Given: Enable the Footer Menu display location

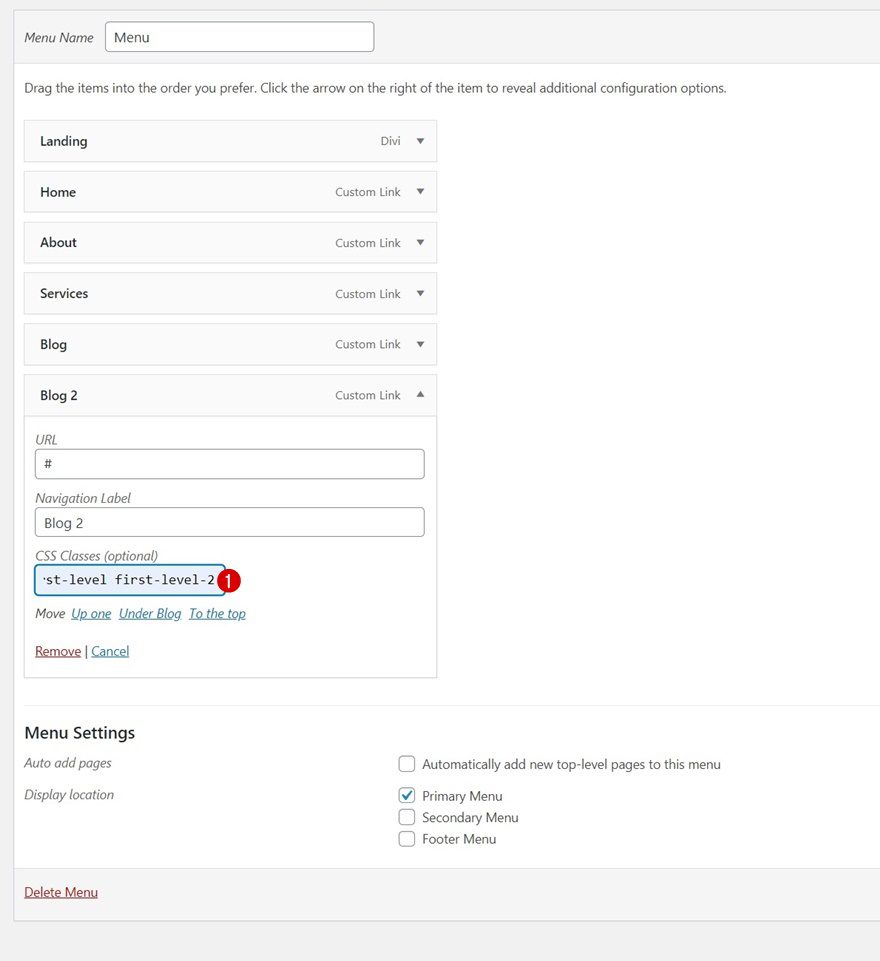Looking at the screenshot, I should coord(407,839).
